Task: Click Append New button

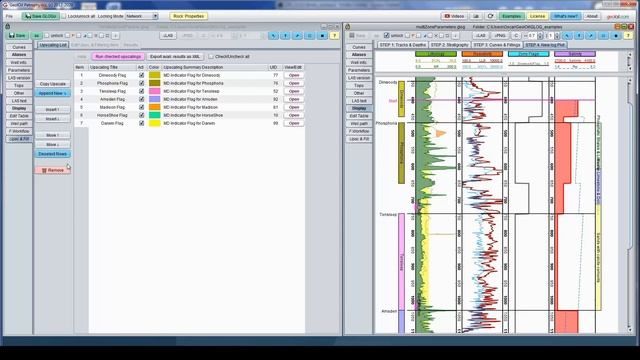Action: coord(53,93)
